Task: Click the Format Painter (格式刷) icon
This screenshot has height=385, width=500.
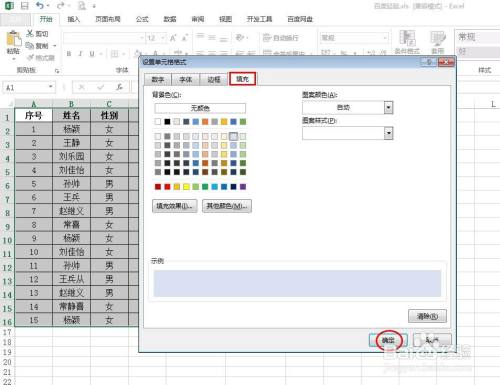Action: click(x=31, y=58)
